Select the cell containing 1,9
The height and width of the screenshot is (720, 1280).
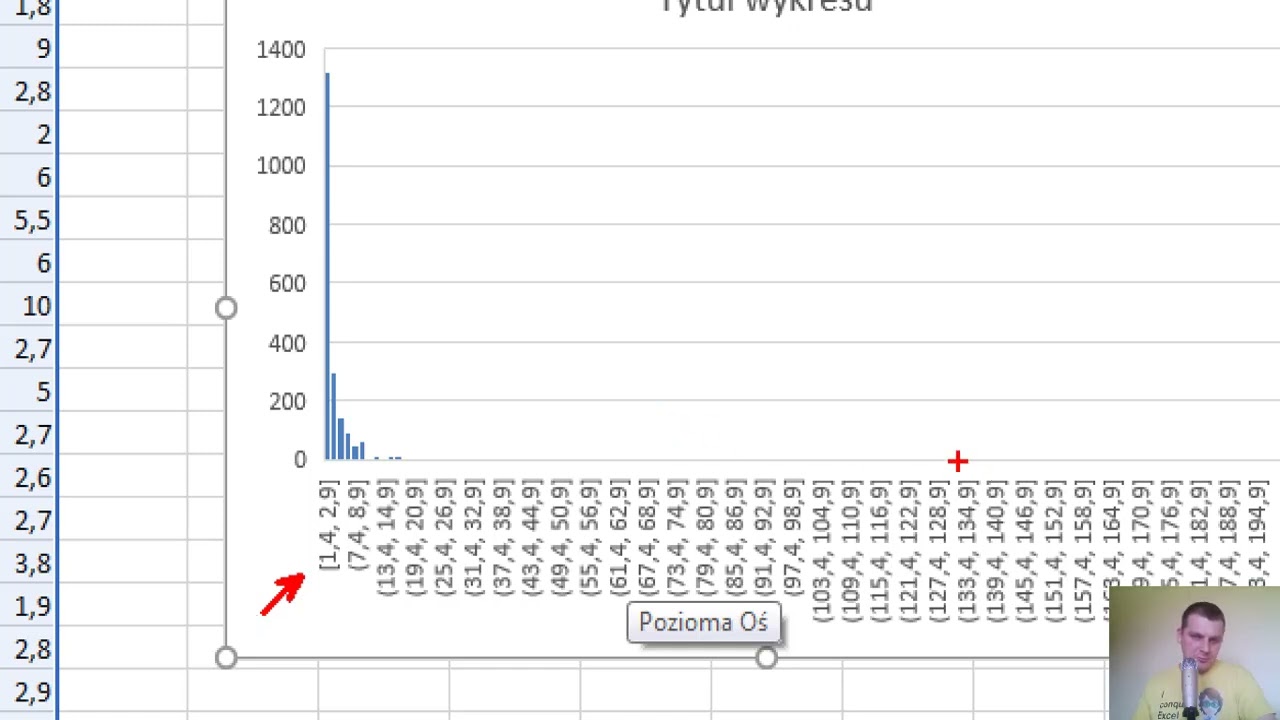click(x=29, y=607)
